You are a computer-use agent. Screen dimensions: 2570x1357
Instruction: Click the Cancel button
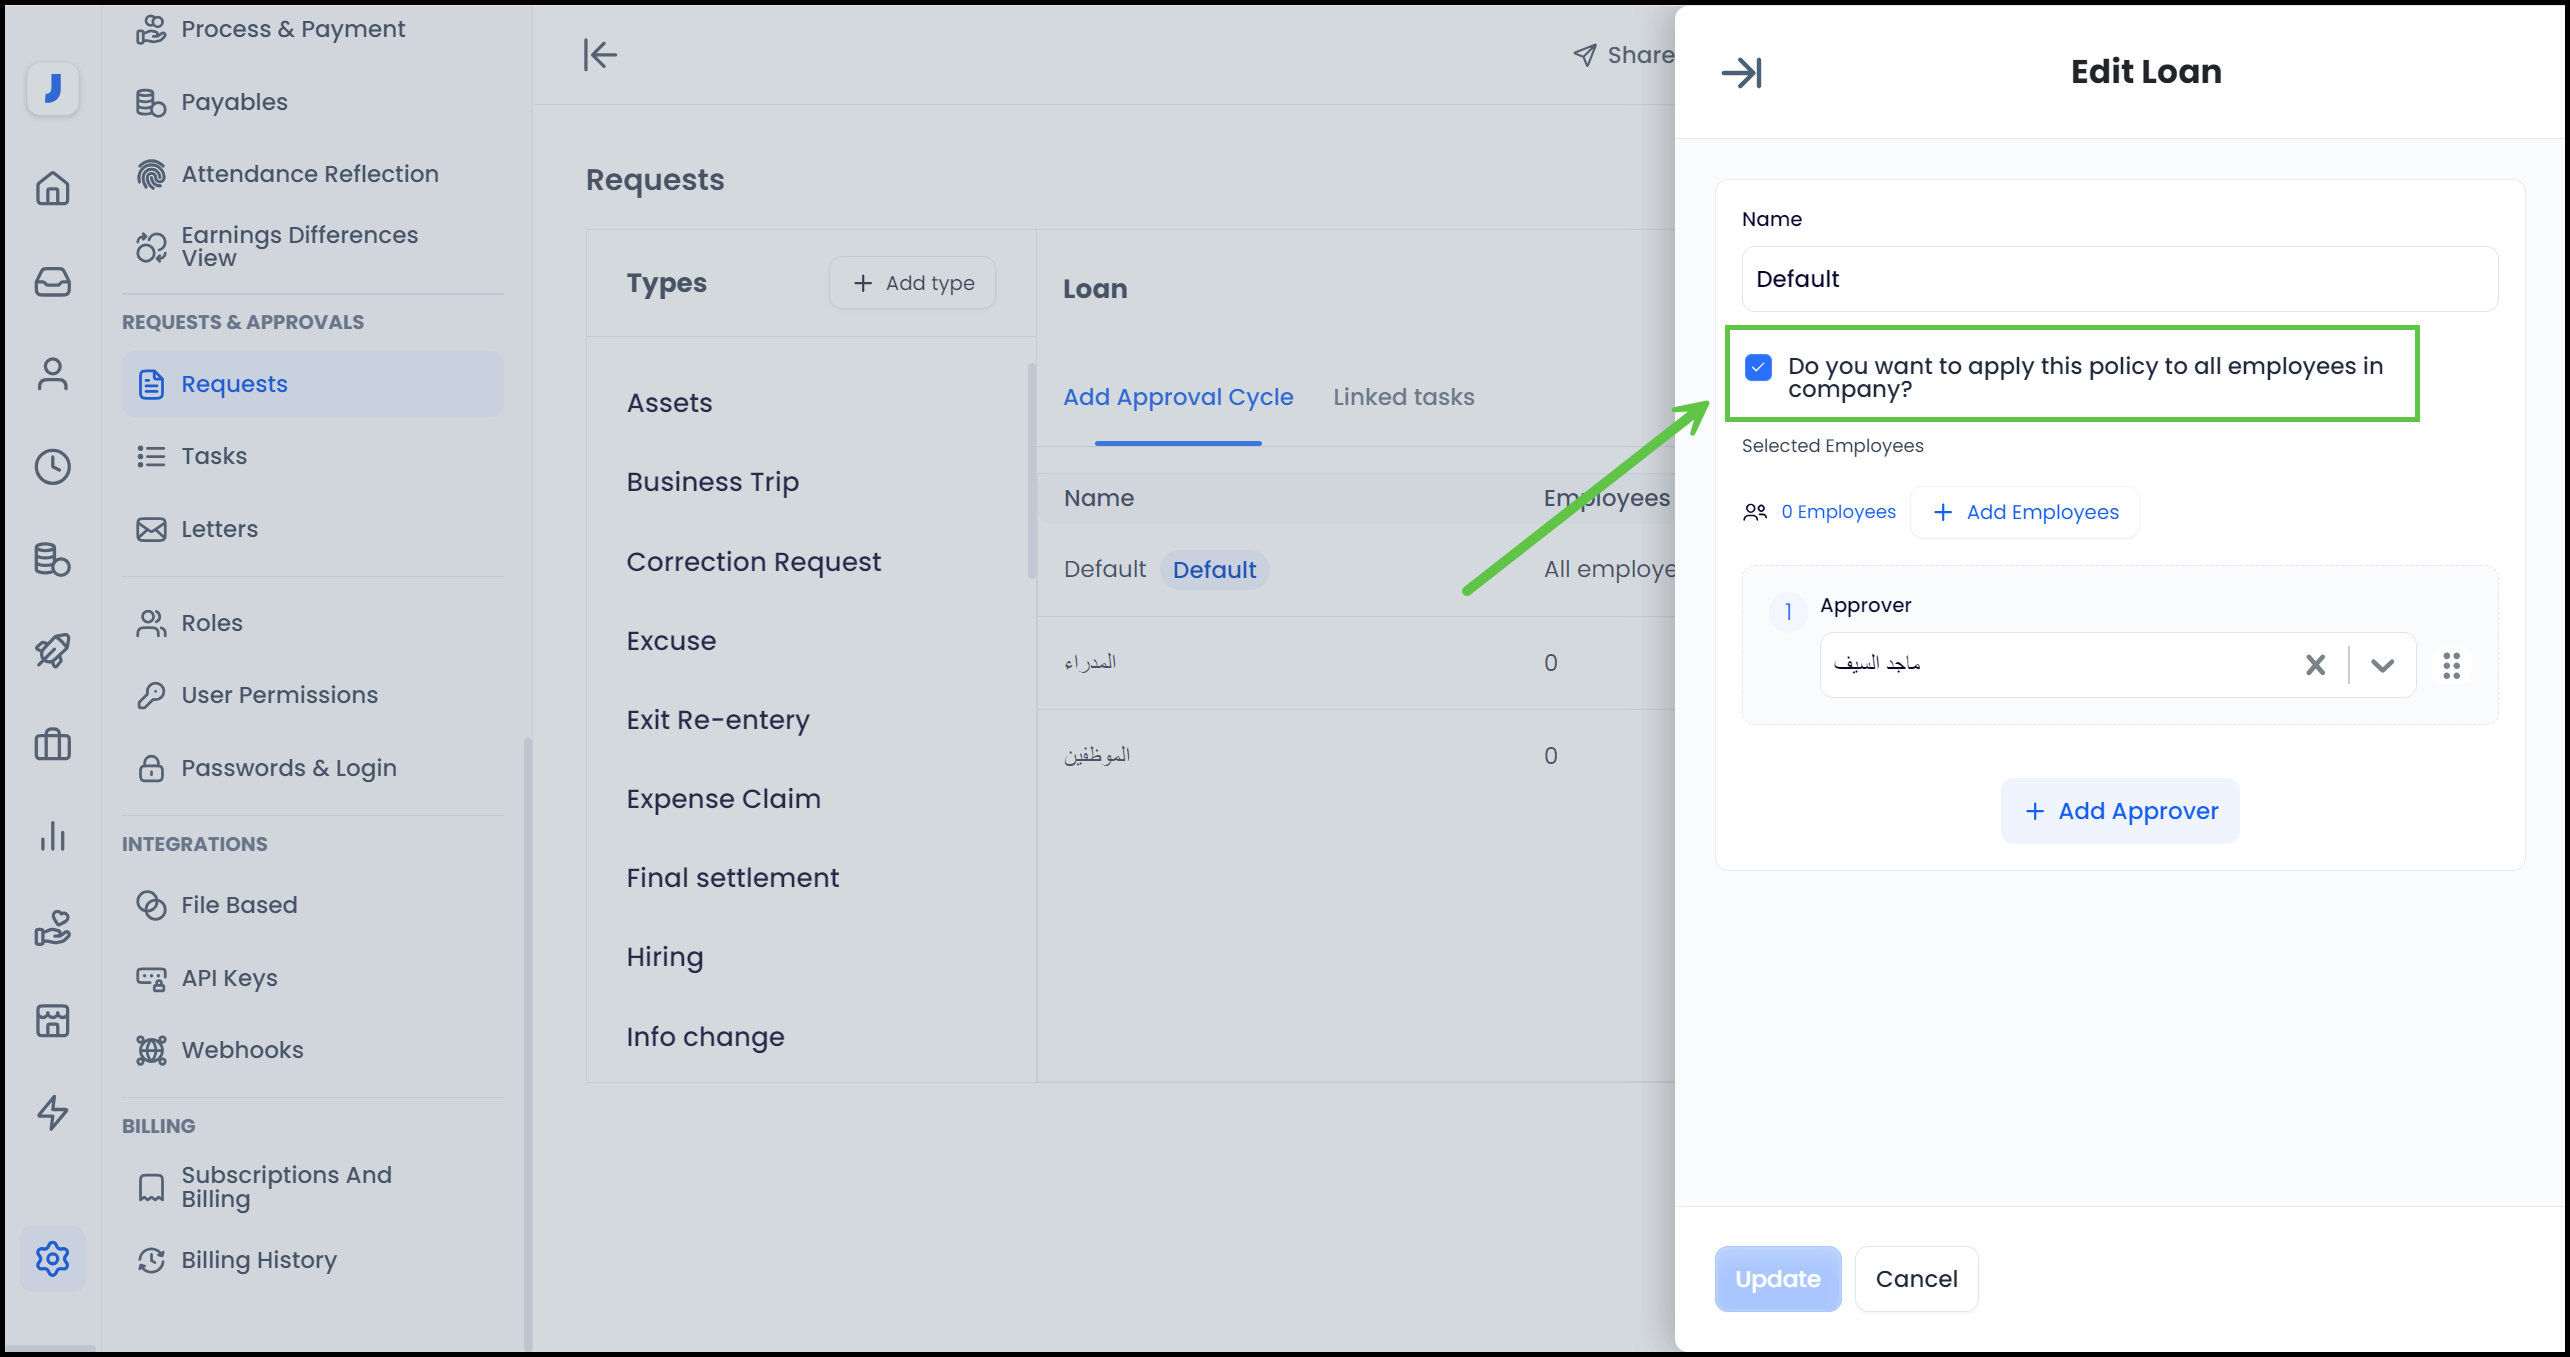1916,1279
